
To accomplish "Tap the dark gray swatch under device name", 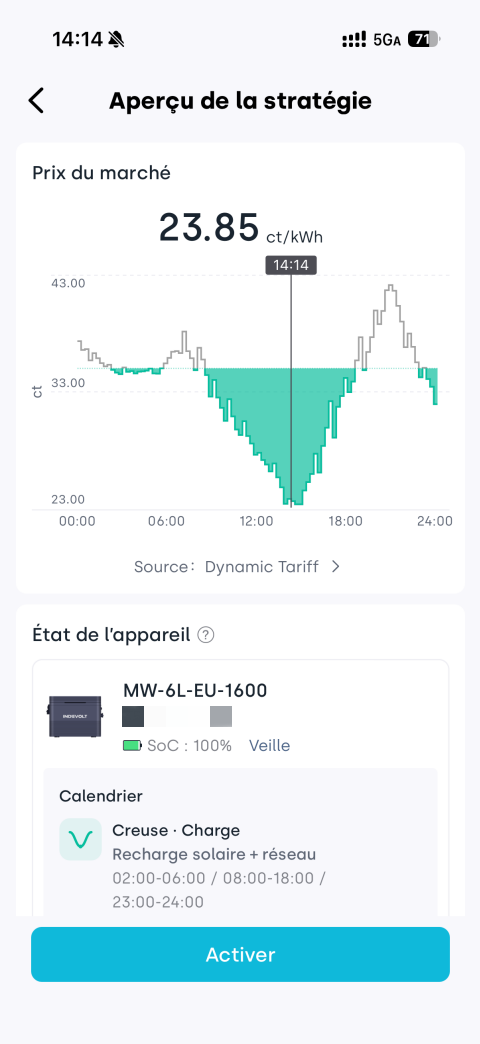I will click(x=133, y=716).
